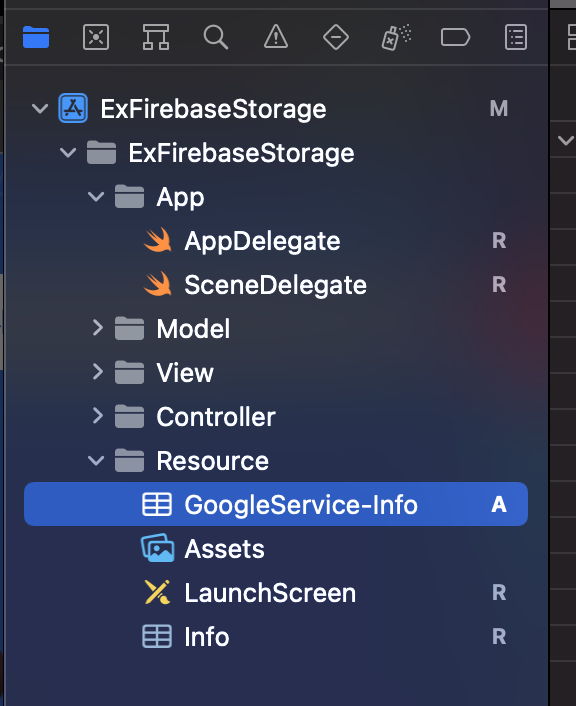
Task: Select the Model group label
Action: 193,329
